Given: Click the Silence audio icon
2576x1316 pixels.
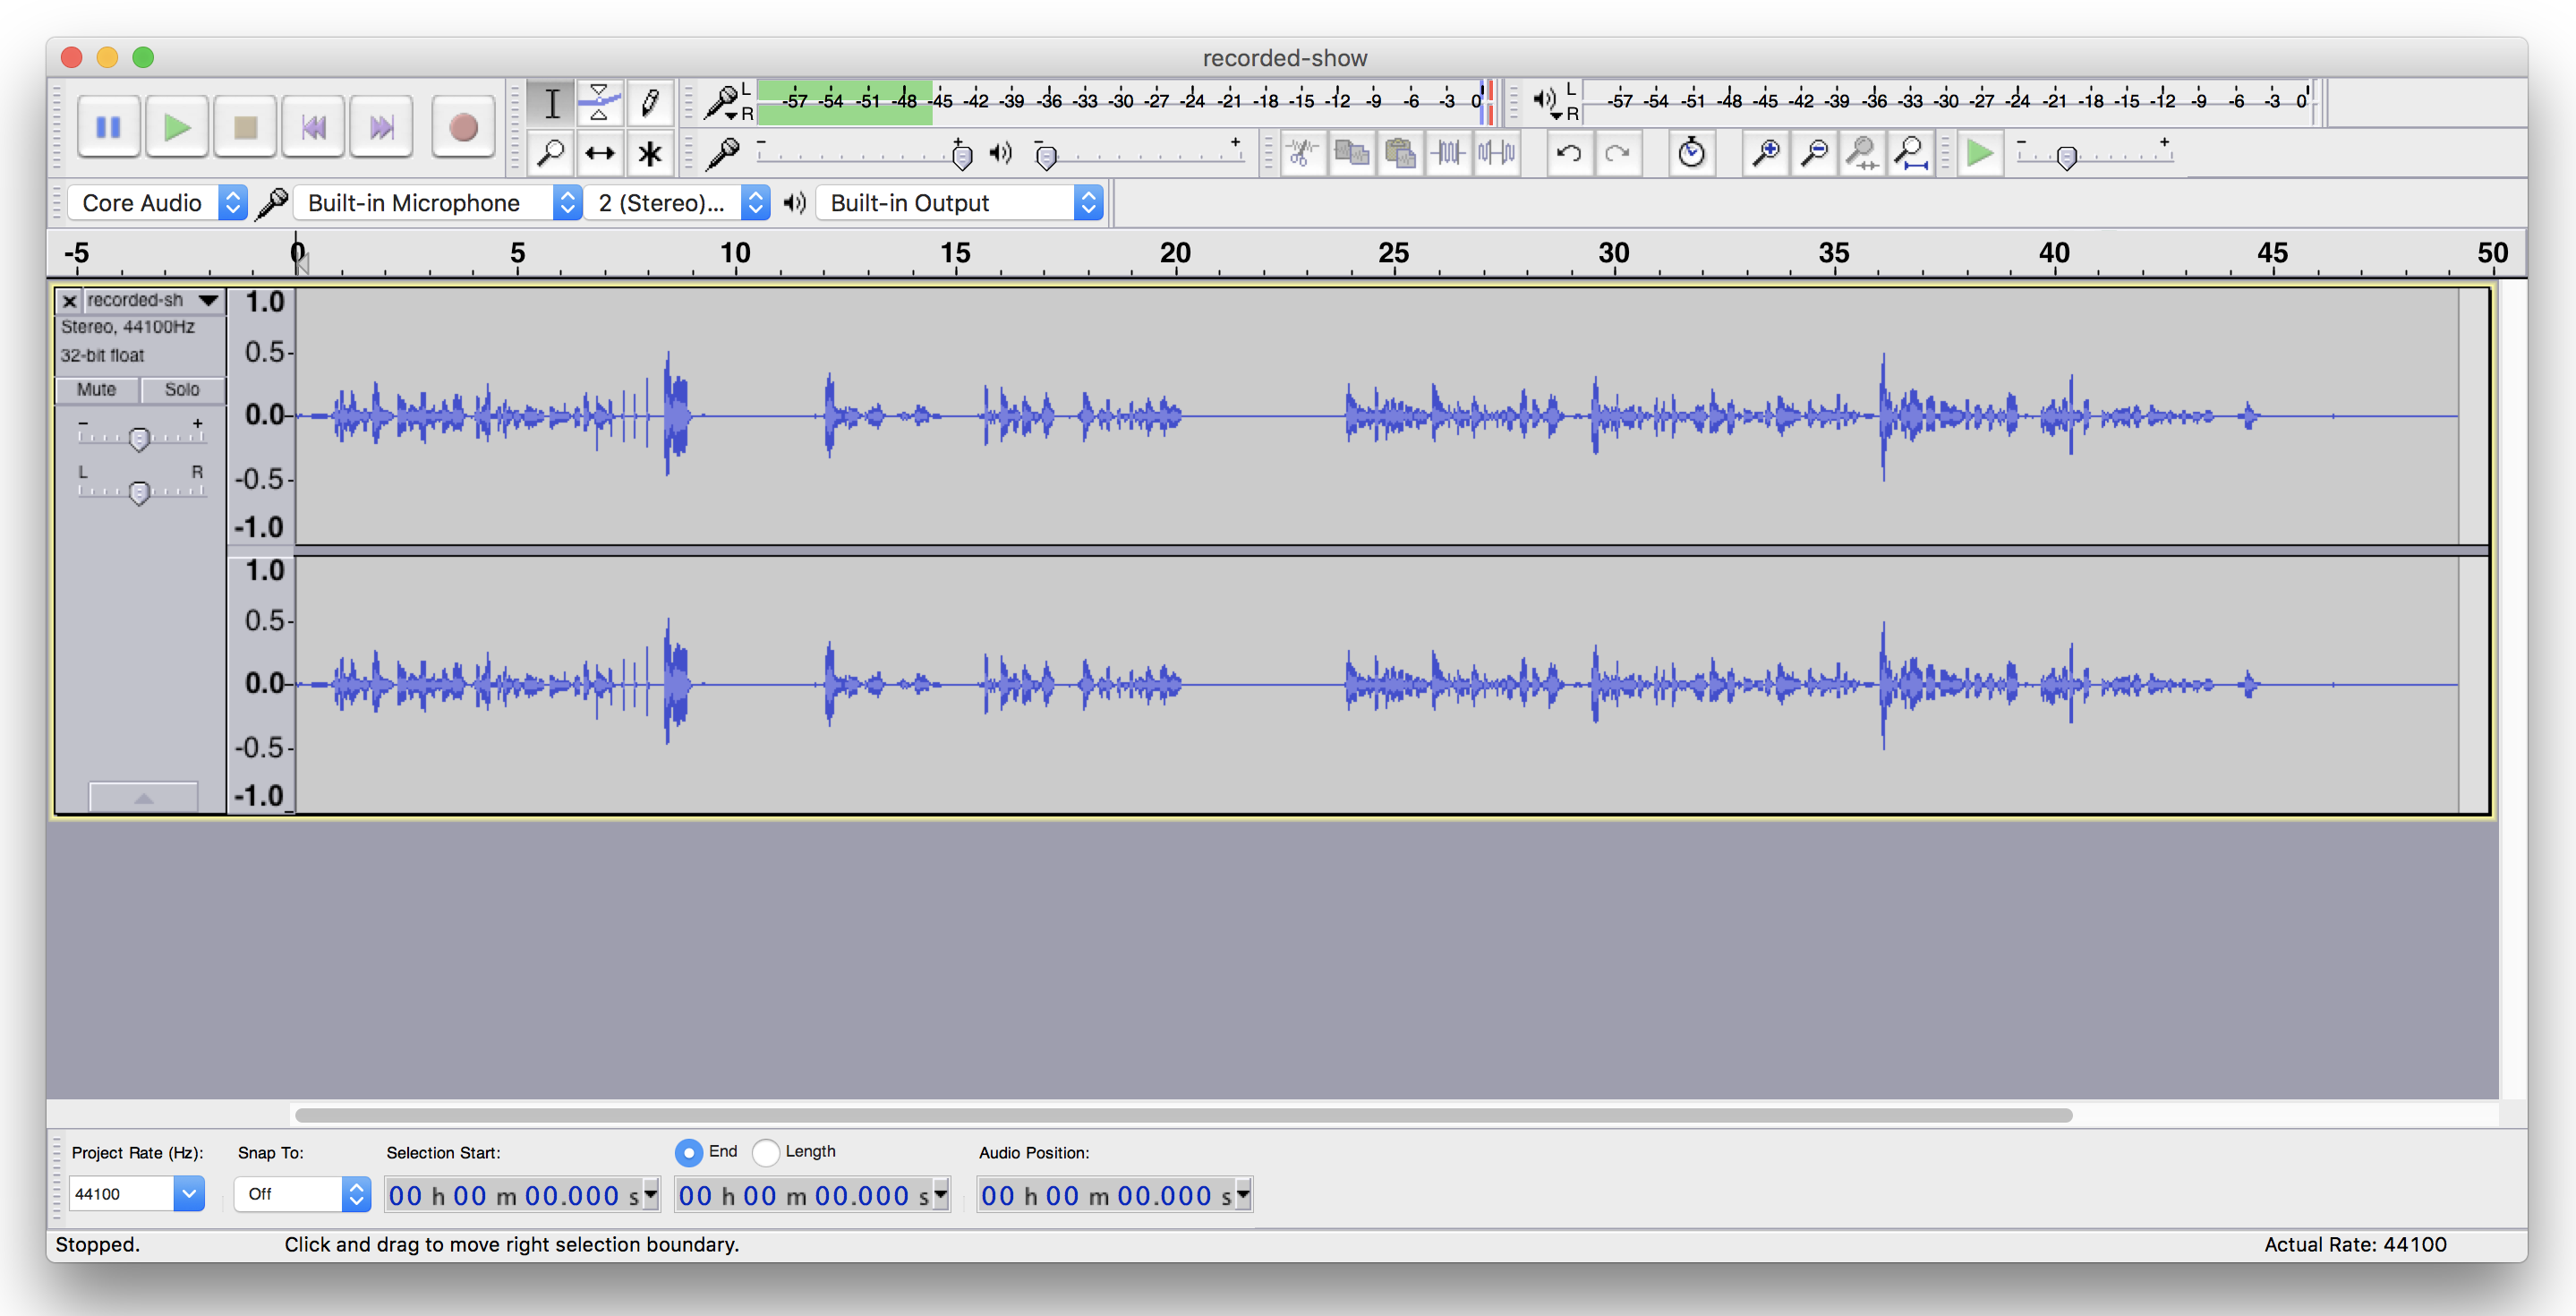Looking at the screenshot, I should click(1497, 153).
